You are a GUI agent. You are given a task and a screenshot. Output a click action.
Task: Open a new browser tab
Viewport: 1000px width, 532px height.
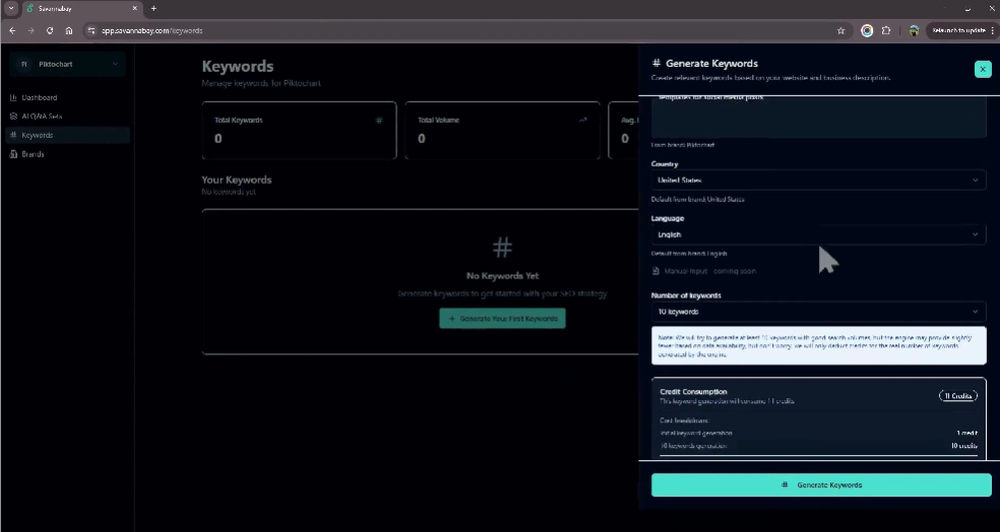pyautogui.click(x=154, y=8)
